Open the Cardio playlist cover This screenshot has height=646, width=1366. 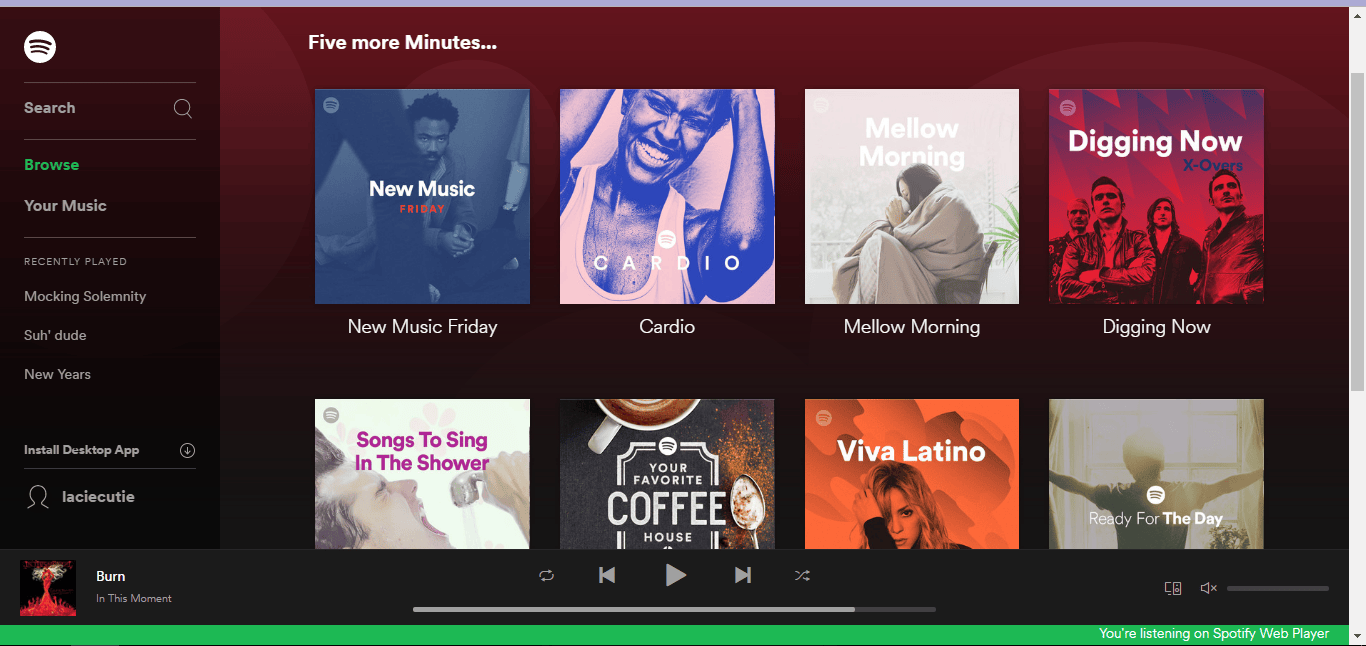coord(667,197)
